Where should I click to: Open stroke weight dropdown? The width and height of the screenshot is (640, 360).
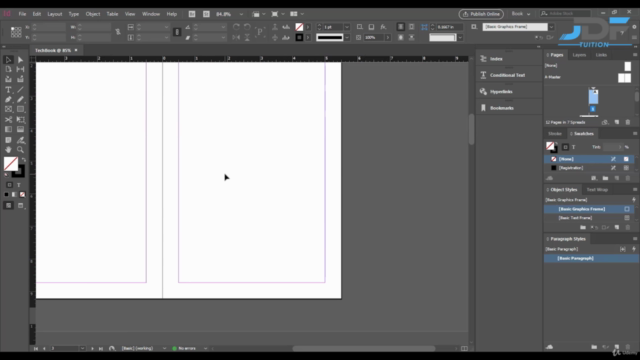347,27
